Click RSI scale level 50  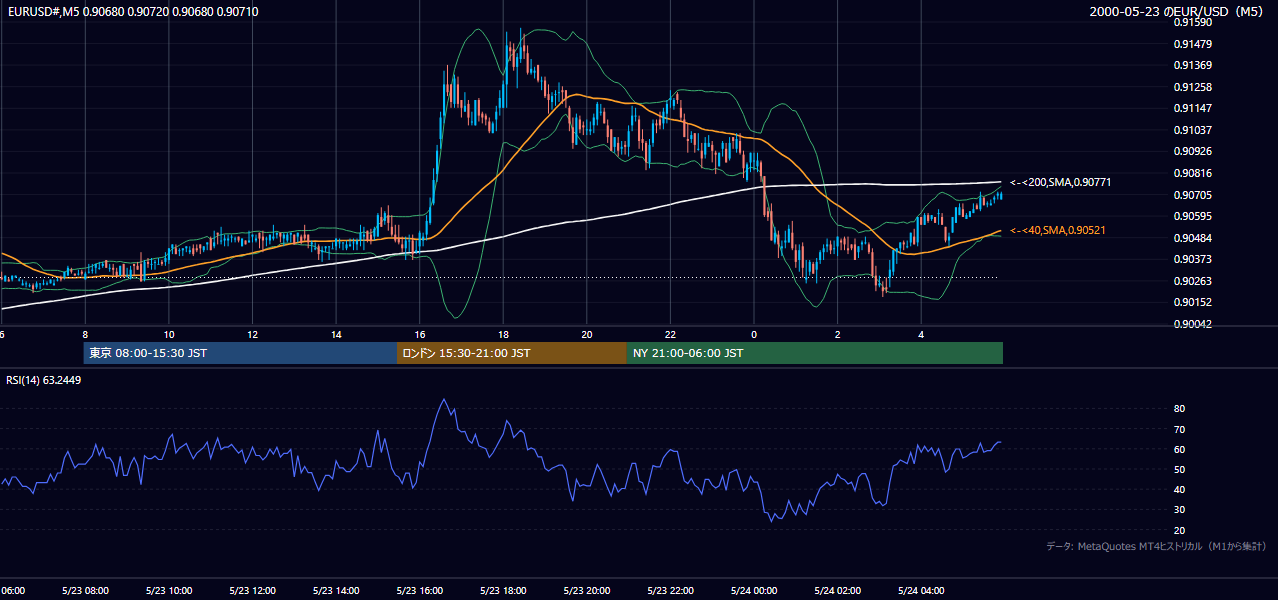[x=1179, y=469]
